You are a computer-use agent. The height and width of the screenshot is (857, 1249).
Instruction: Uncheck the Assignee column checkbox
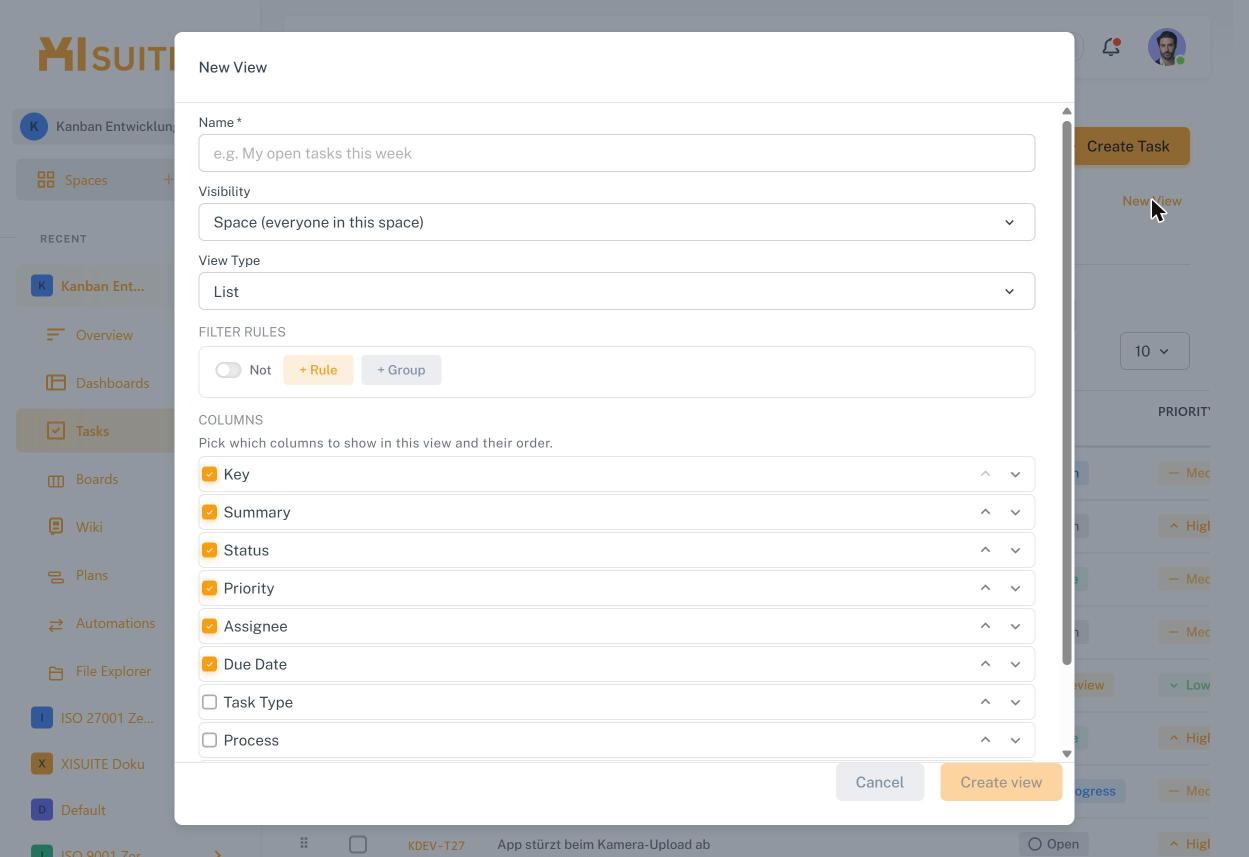tap(209, 626)
